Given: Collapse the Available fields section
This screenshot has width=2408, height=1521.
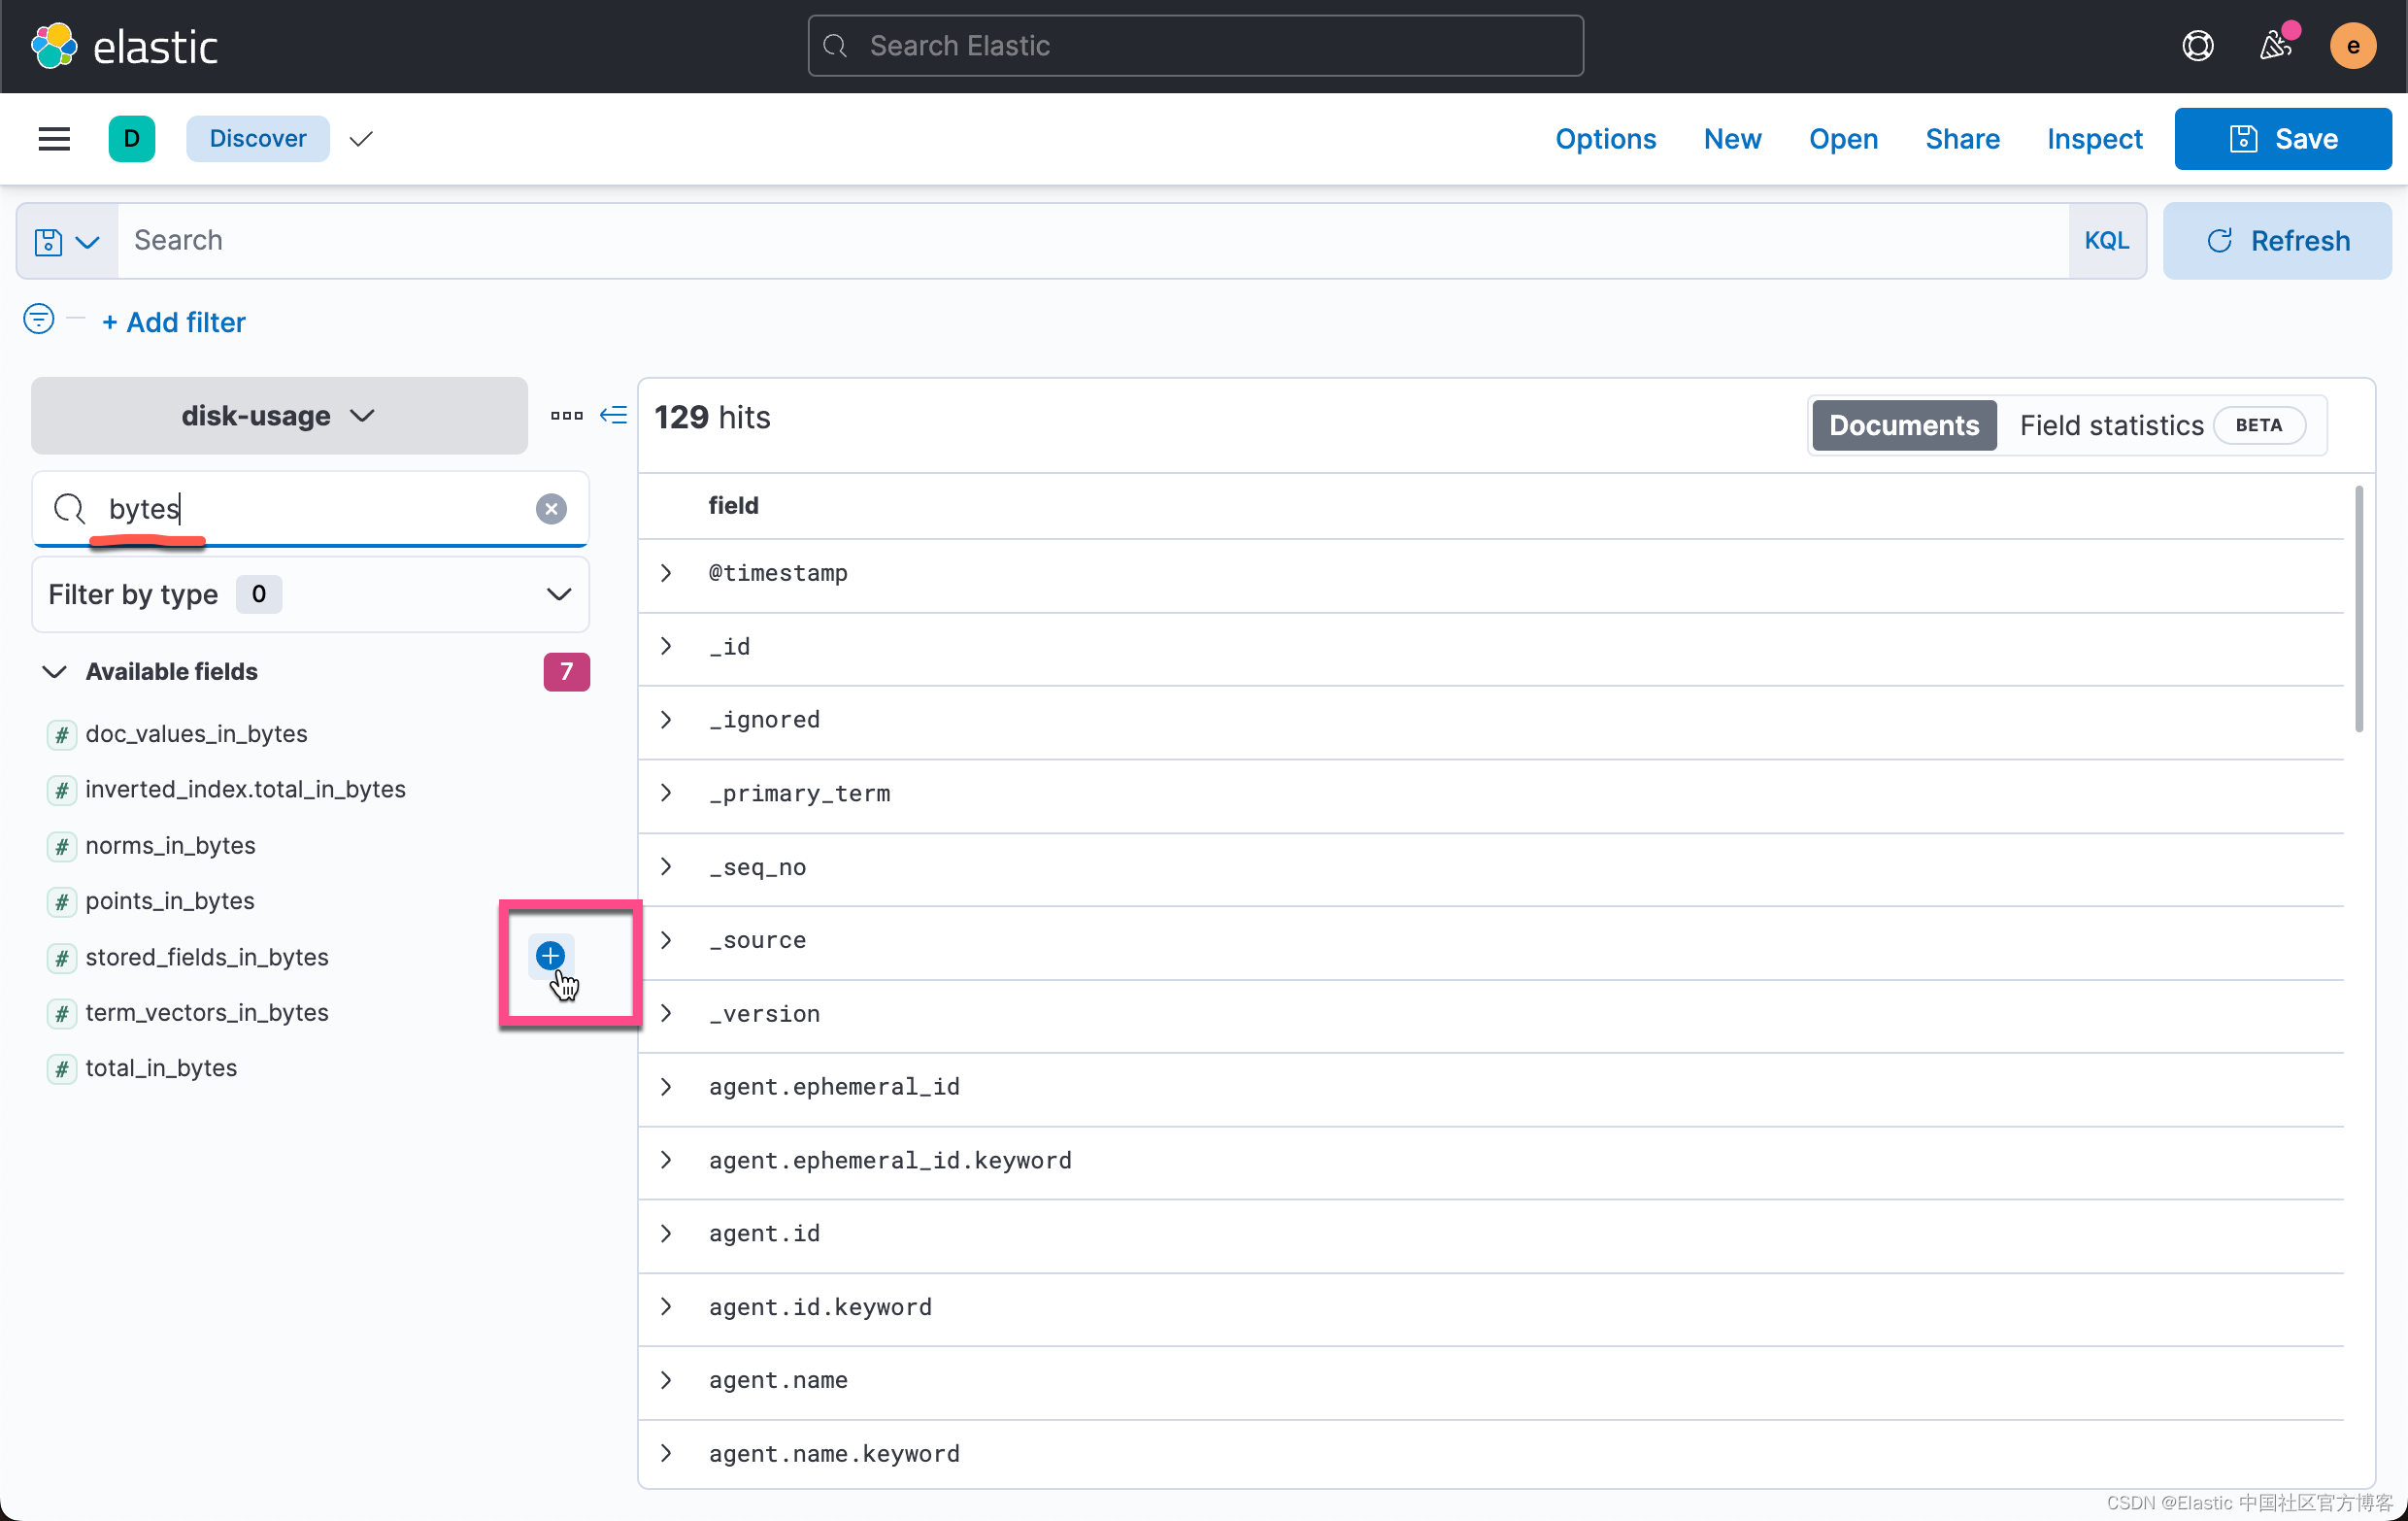Looking at the screenshot, I should click(x=55, y=671).
